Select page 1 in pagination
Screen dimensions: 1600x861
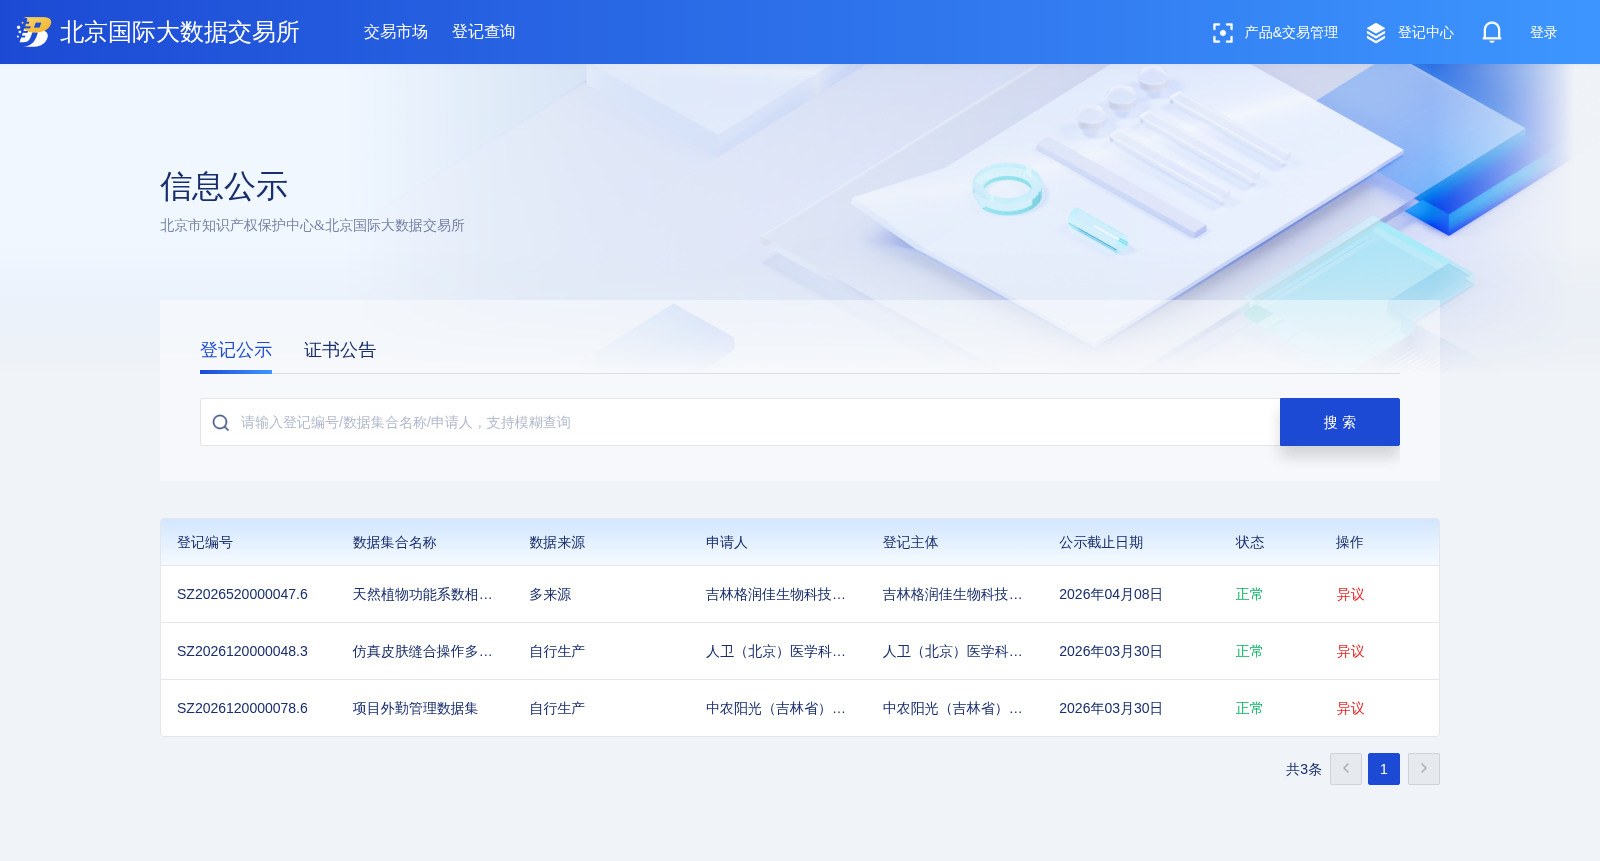(x=1384, y=769)
